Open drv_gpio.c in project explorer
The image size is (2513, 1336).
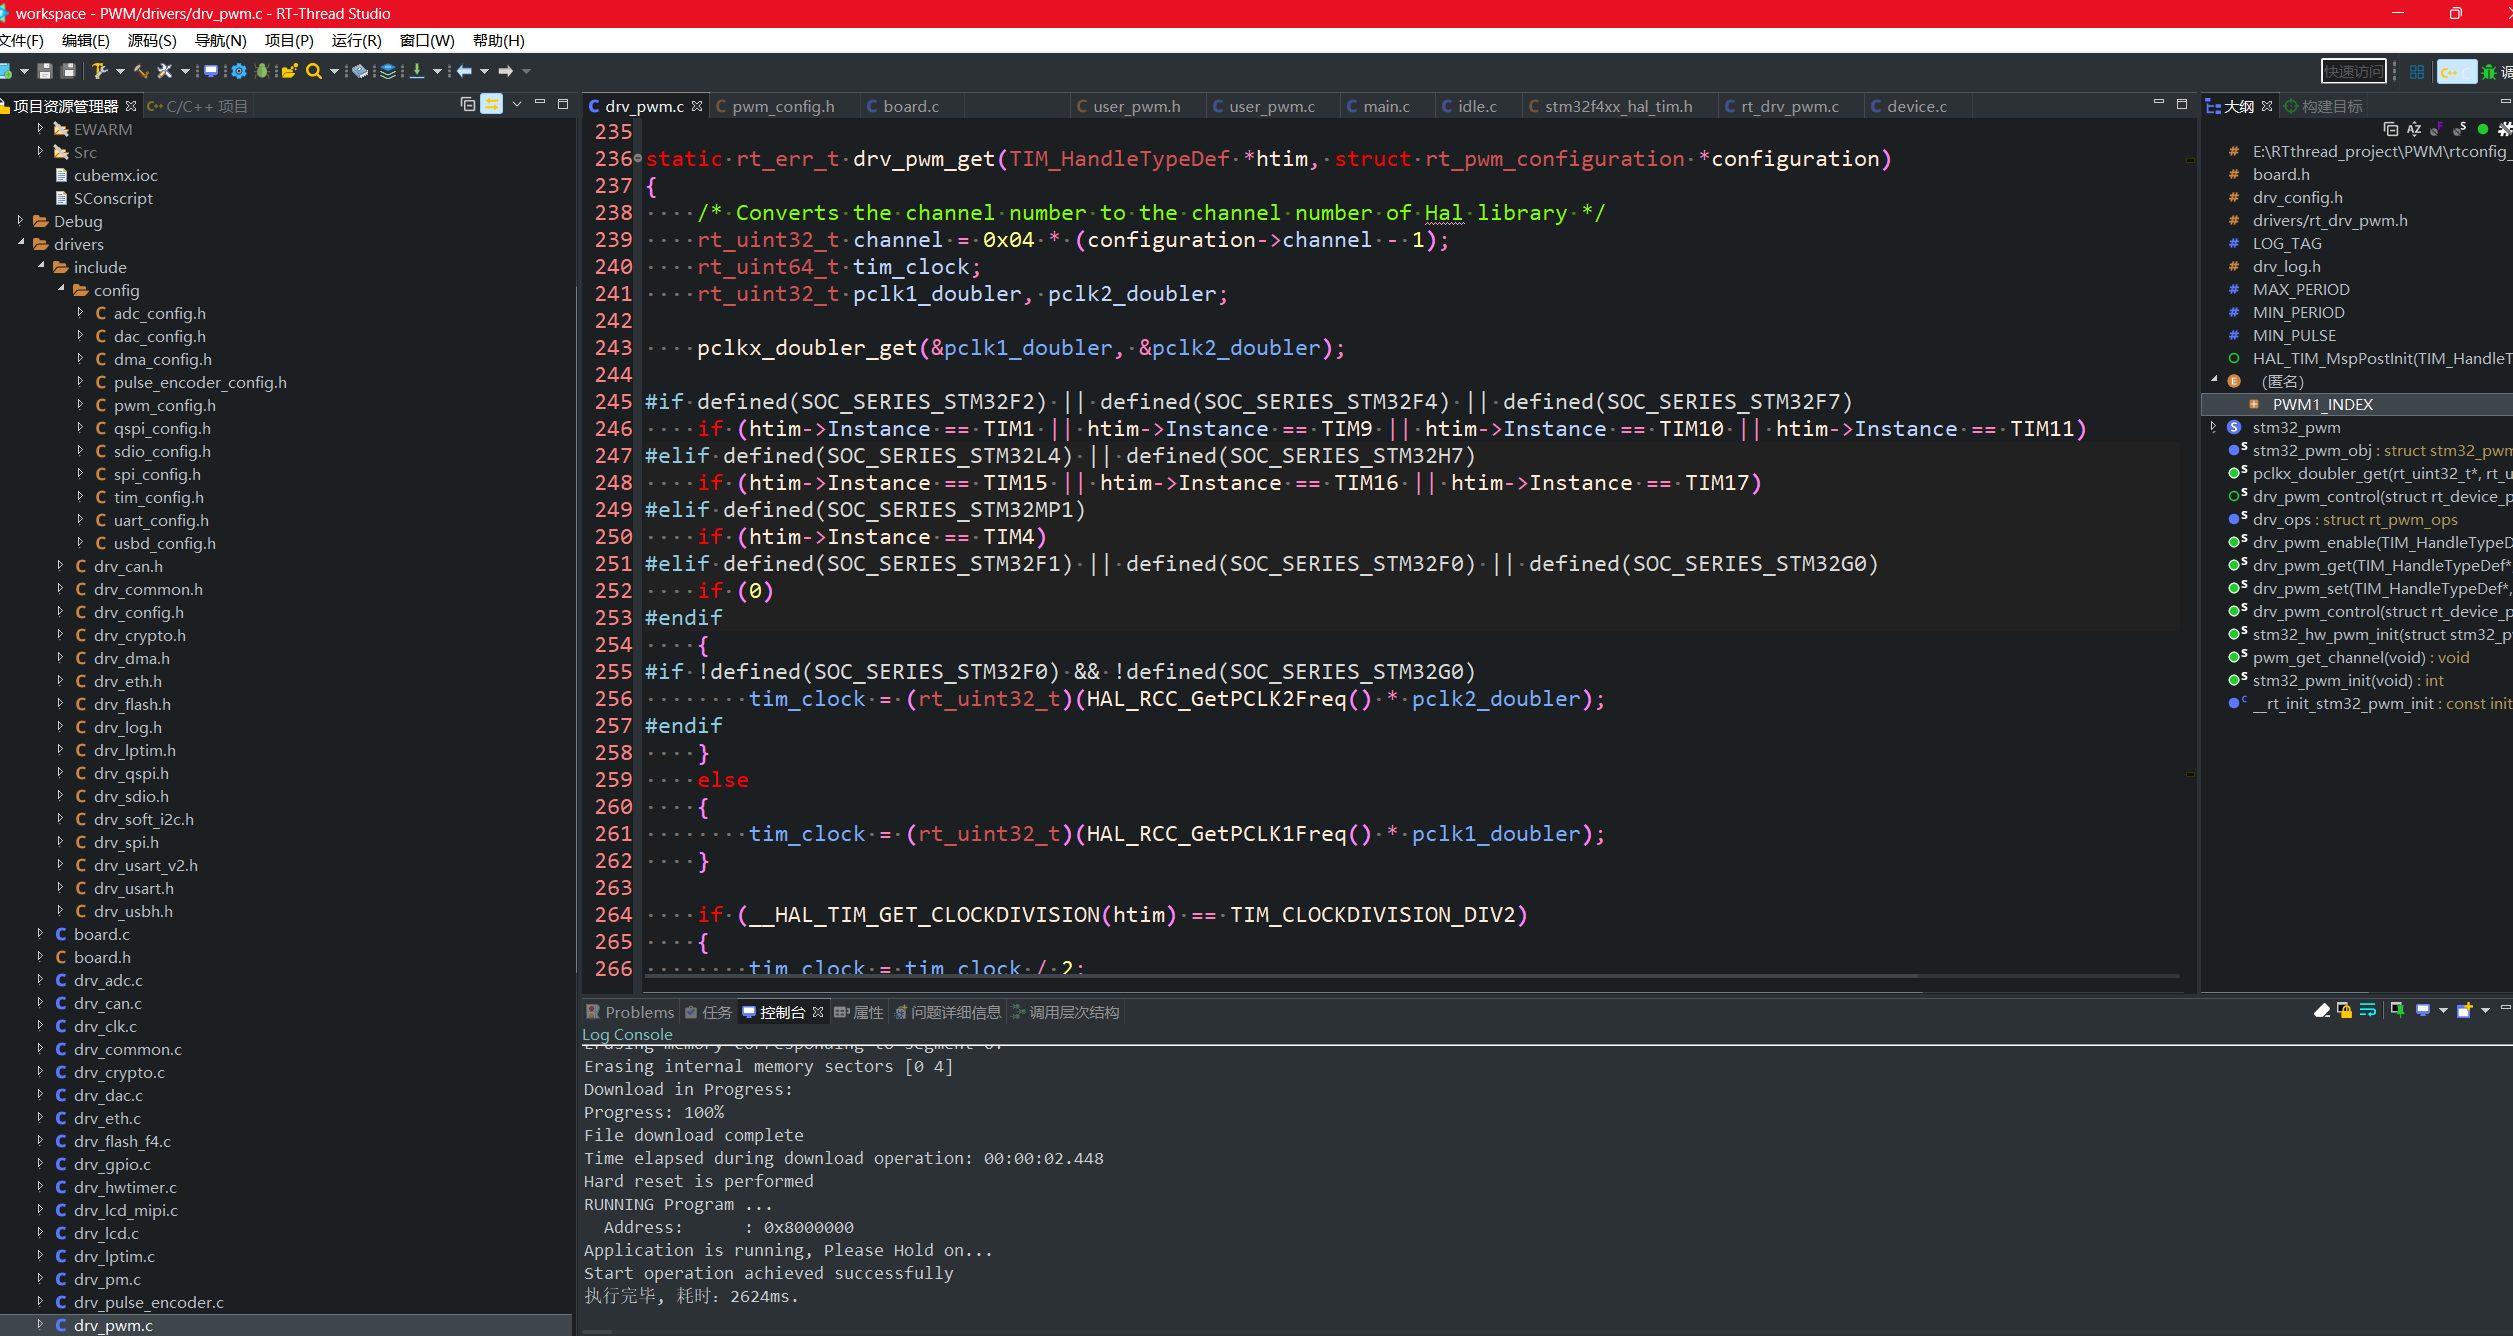pos(112,1164)
